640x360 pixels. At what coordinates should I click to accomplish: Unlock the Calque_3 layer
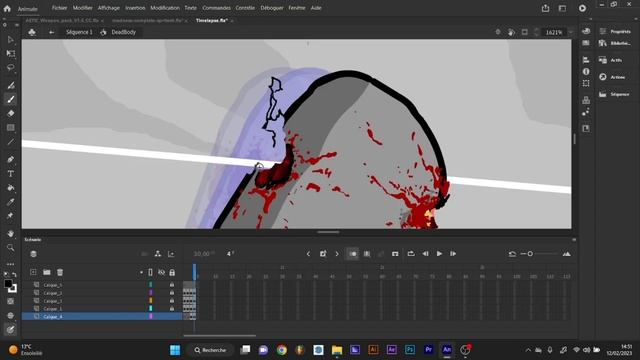[x=172, y=301]
